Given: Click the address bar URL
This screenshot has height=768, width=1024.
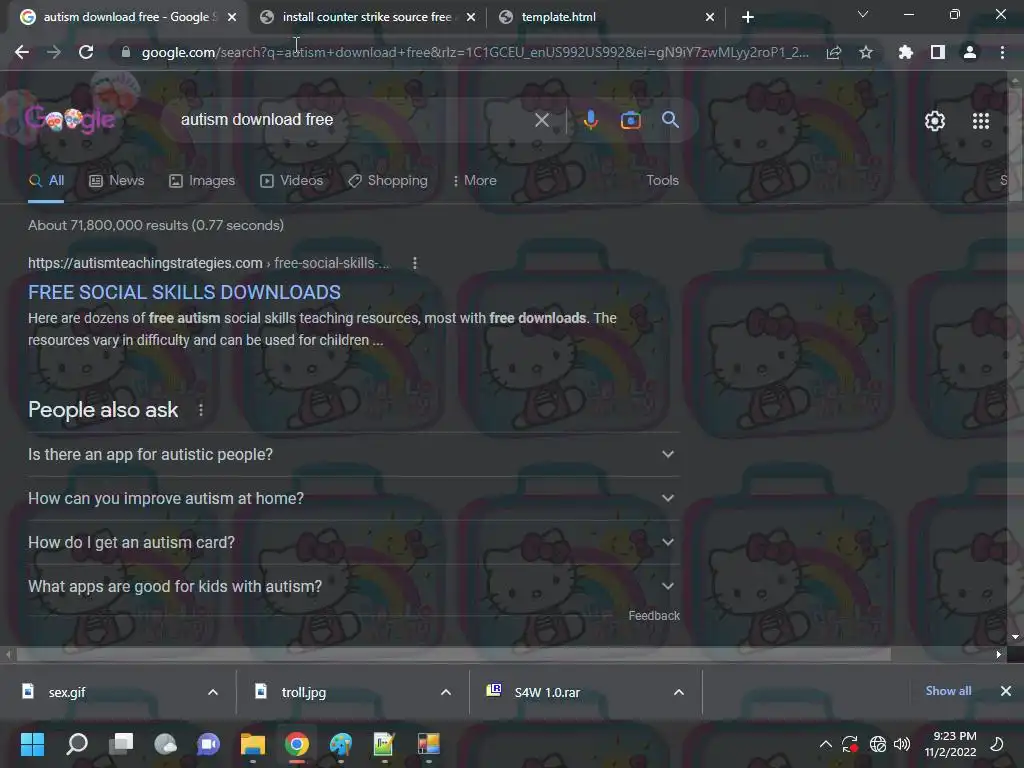Looking at the screenshot, I should [475, 52].
